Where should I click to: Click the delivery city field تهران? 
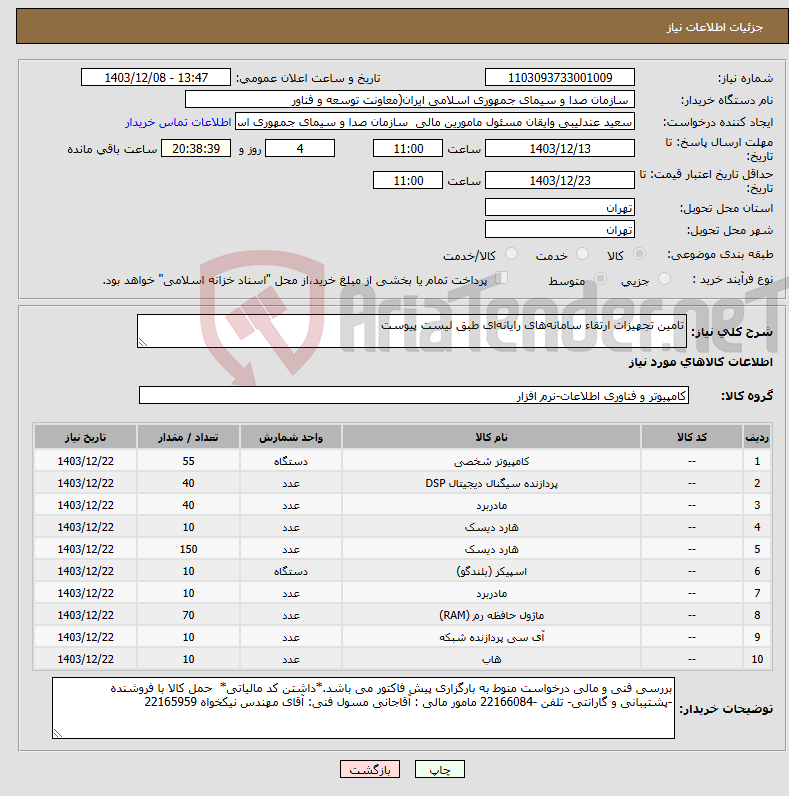pyautogui.click(x=560, y=229)
